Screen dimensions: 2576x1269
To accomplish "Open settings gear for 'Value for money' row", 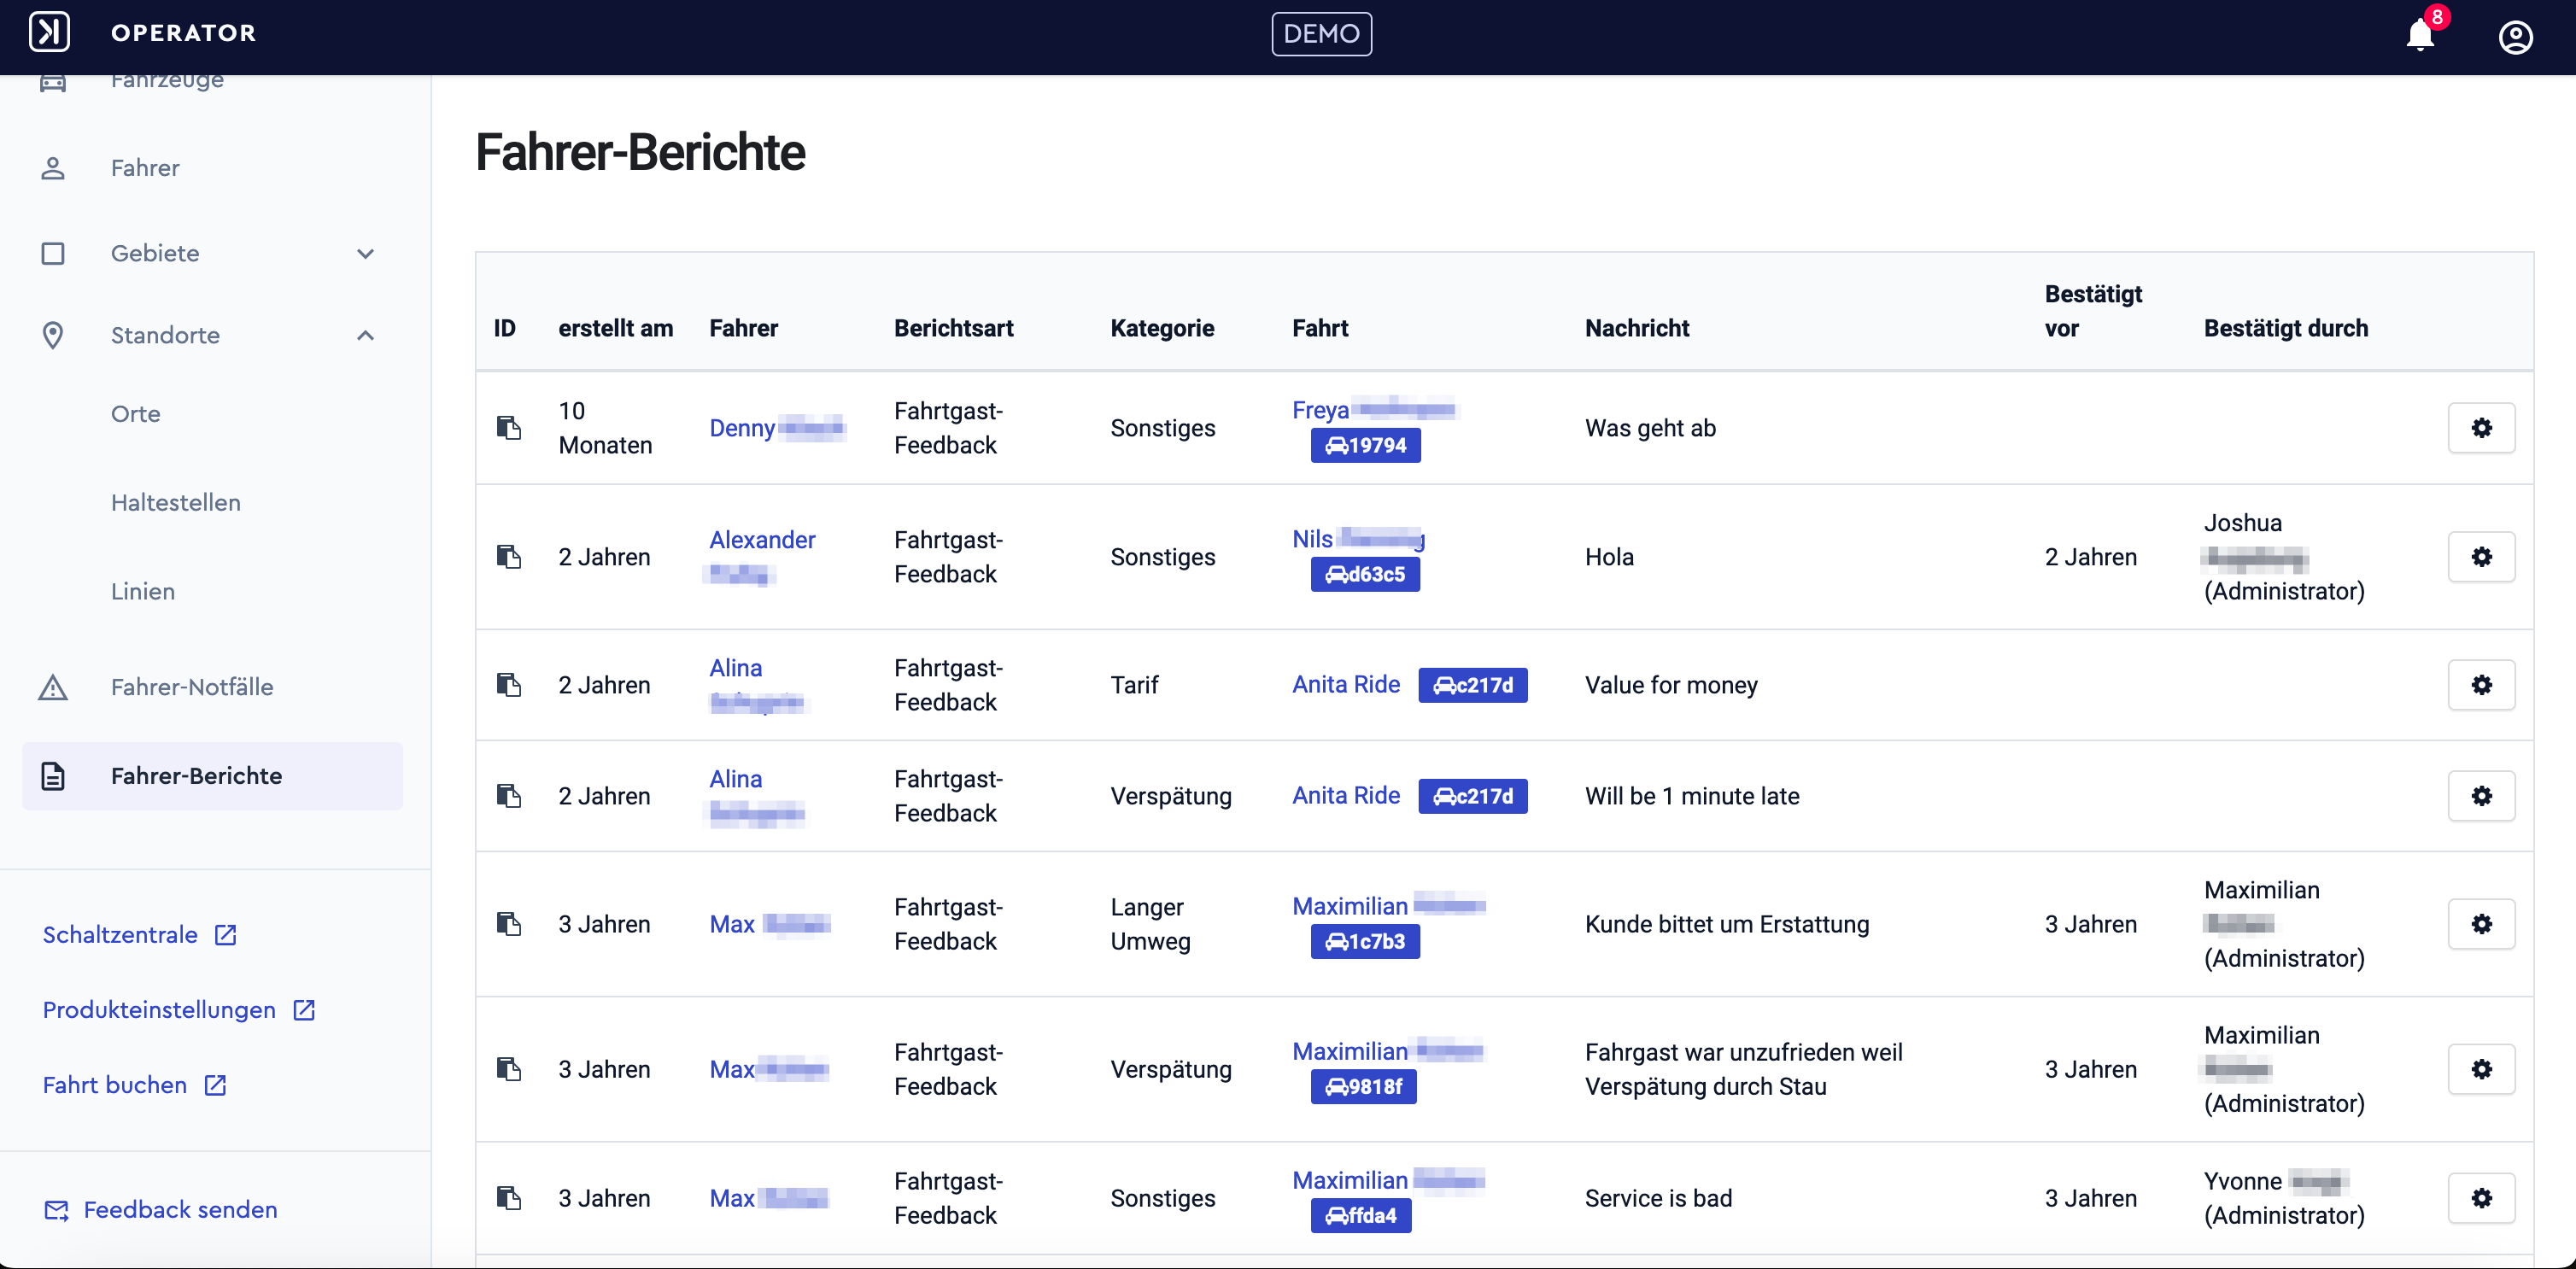I will pyautogui.click(x=2481, y=685).
